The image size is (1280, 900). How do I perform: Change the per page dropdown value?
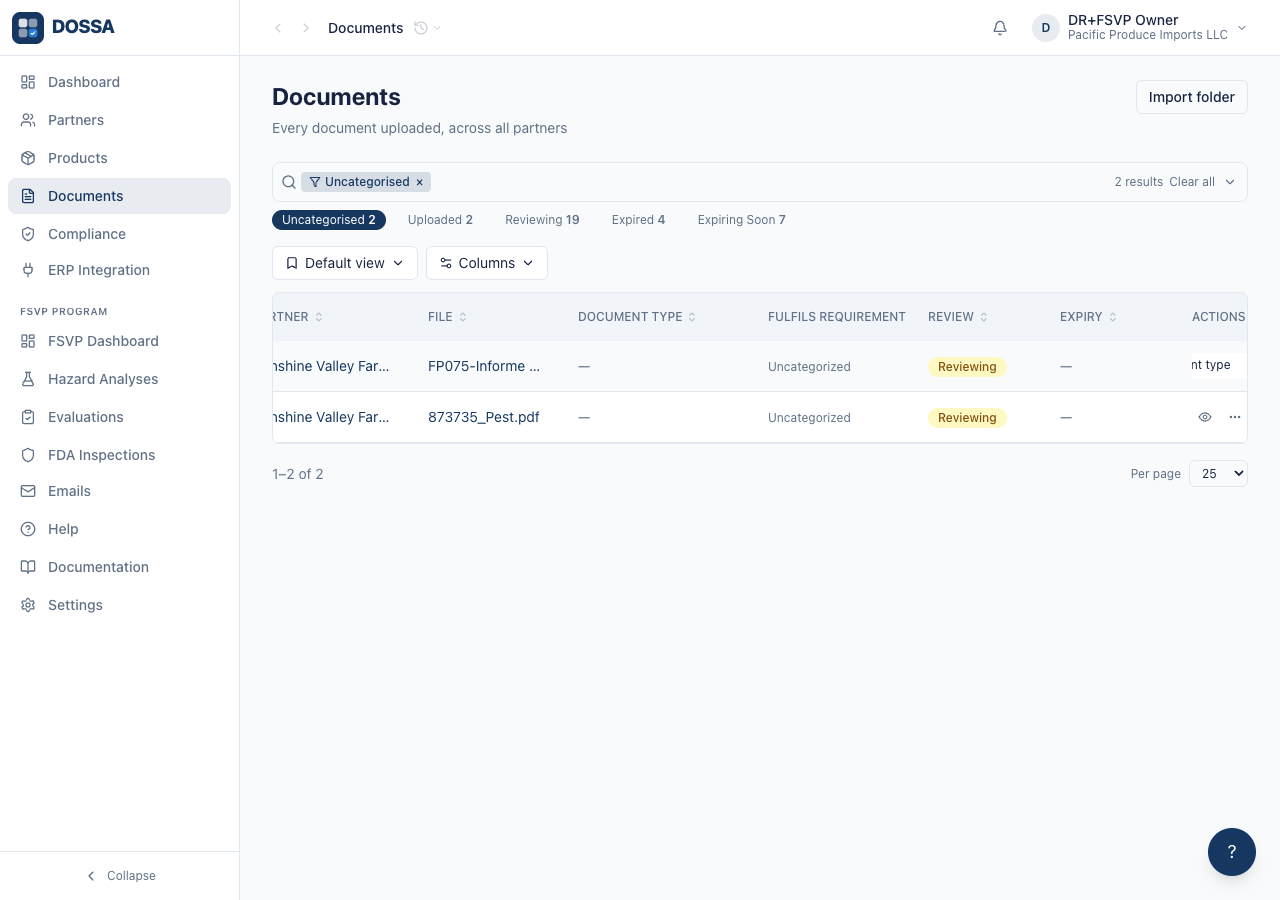pos(1218,474)
